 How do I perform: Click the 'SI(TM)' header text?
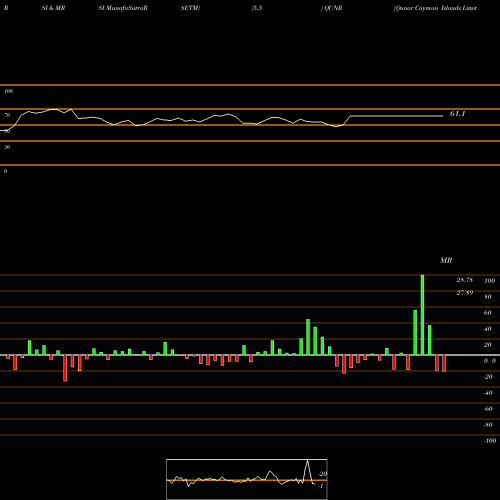click(x=190, y=8)
